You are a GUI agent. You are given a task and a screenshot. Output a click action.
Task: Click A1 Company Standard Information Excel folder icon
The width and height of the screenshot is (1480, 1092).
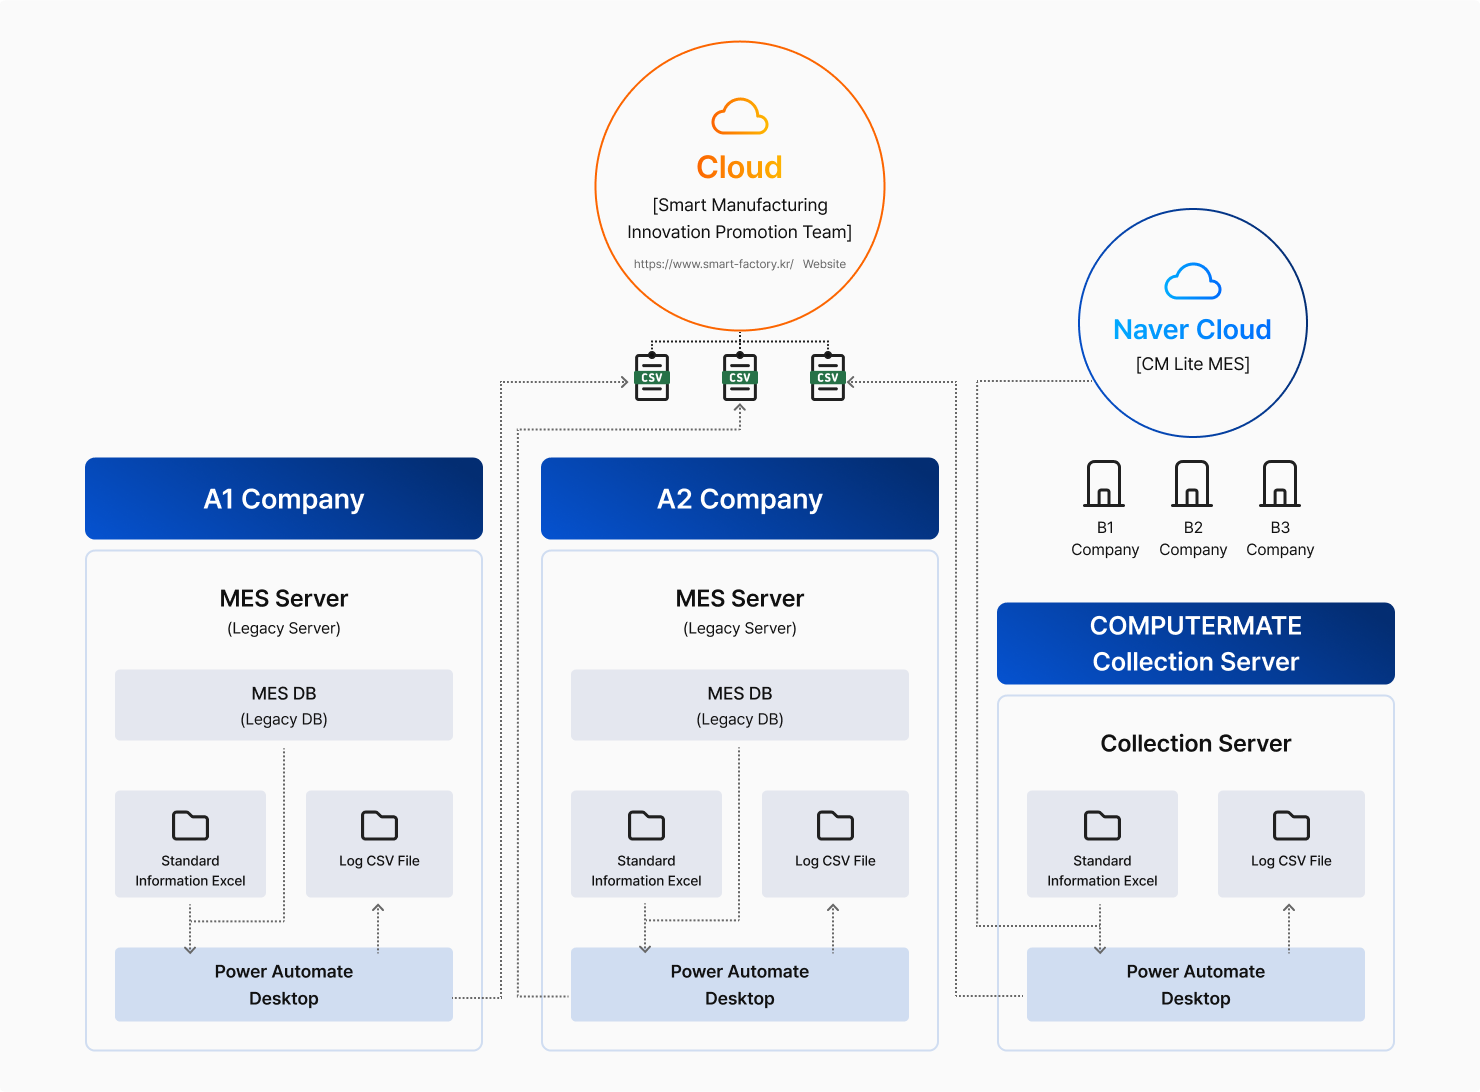pyautogui.click(x=190, y=826)
